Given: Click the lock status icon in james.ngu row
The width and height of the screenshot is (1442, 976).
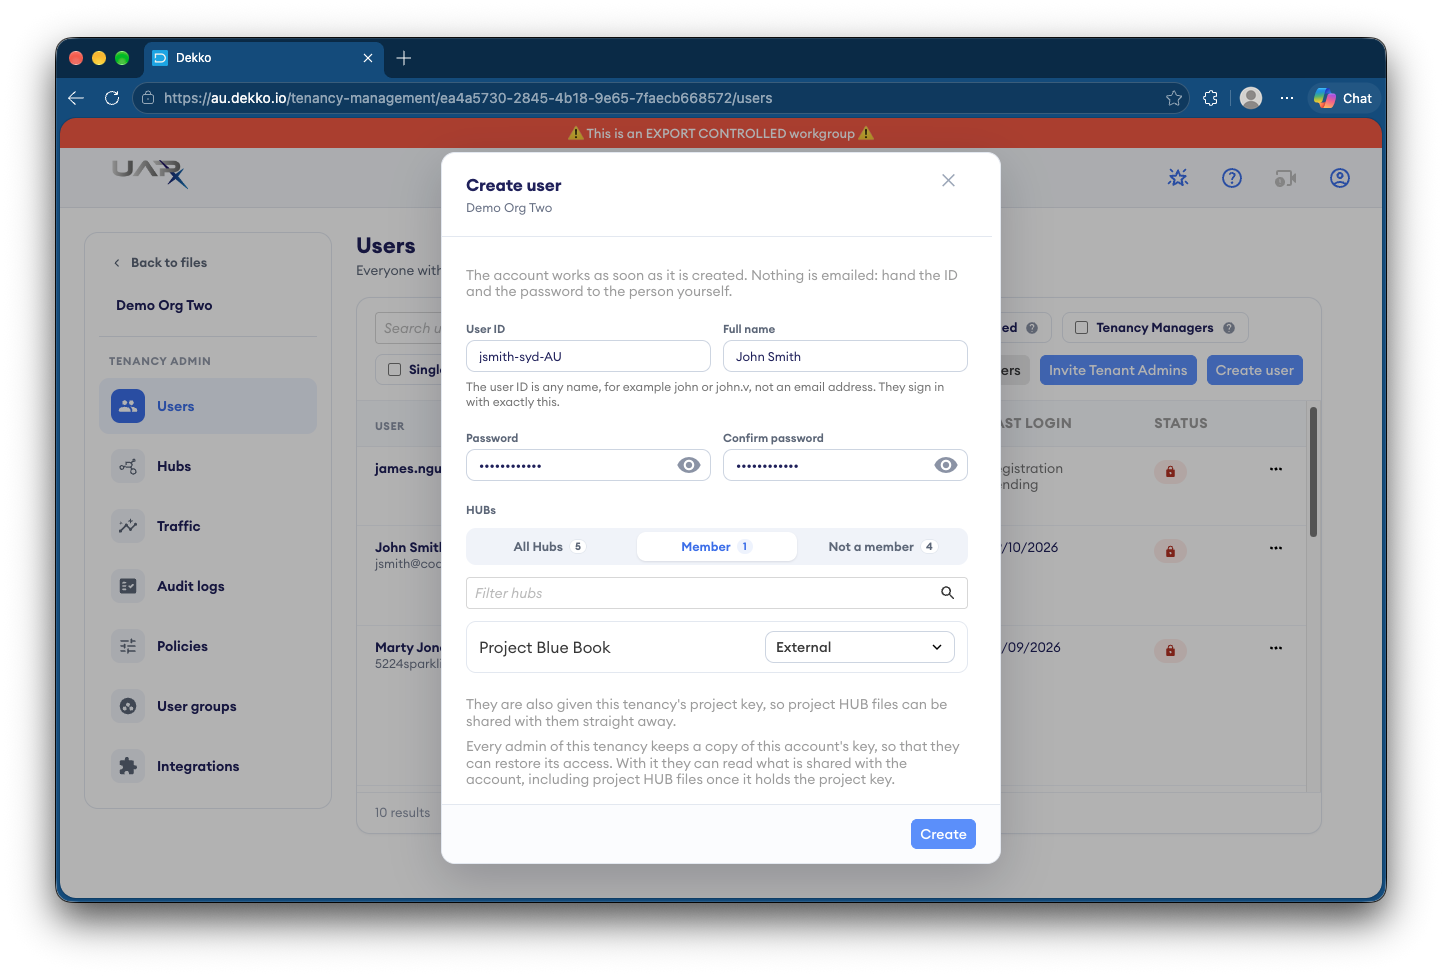Looking at the screenshot, I should (1170, 471).
